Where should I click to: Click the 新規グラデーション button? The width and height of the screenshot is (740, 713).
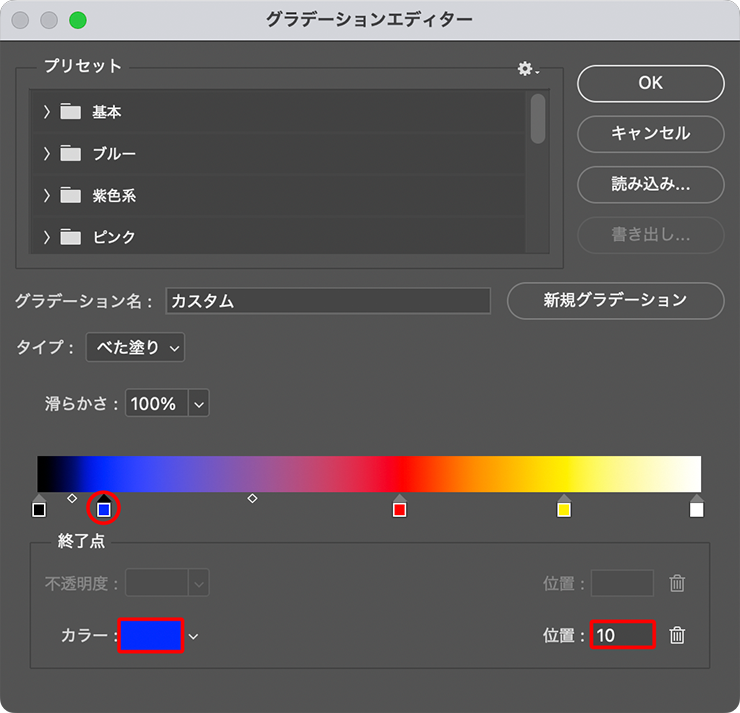click(615, 300)
